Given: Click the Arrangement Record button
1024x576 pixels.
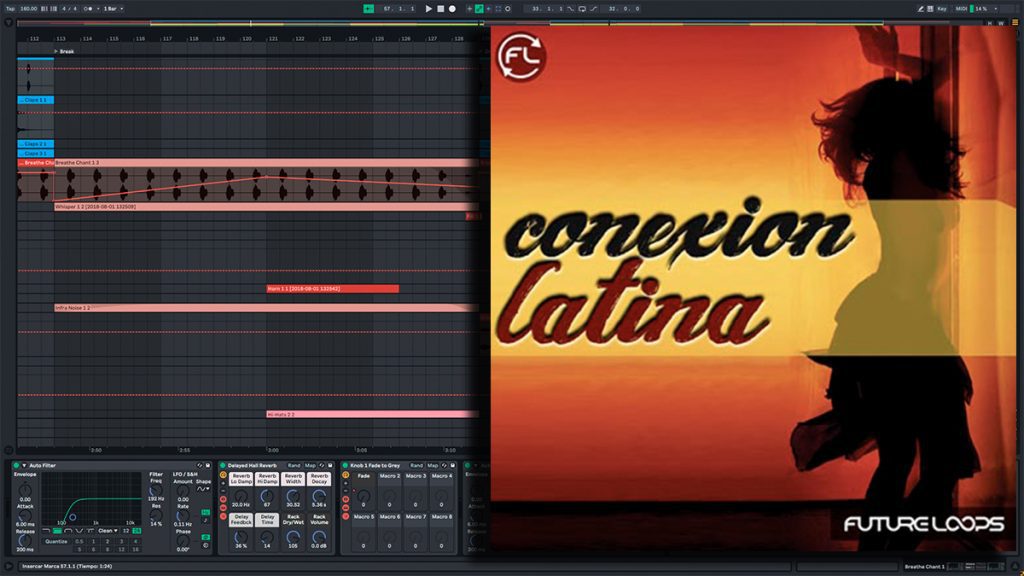Looking at the screenshot, I should pos(452,9).
